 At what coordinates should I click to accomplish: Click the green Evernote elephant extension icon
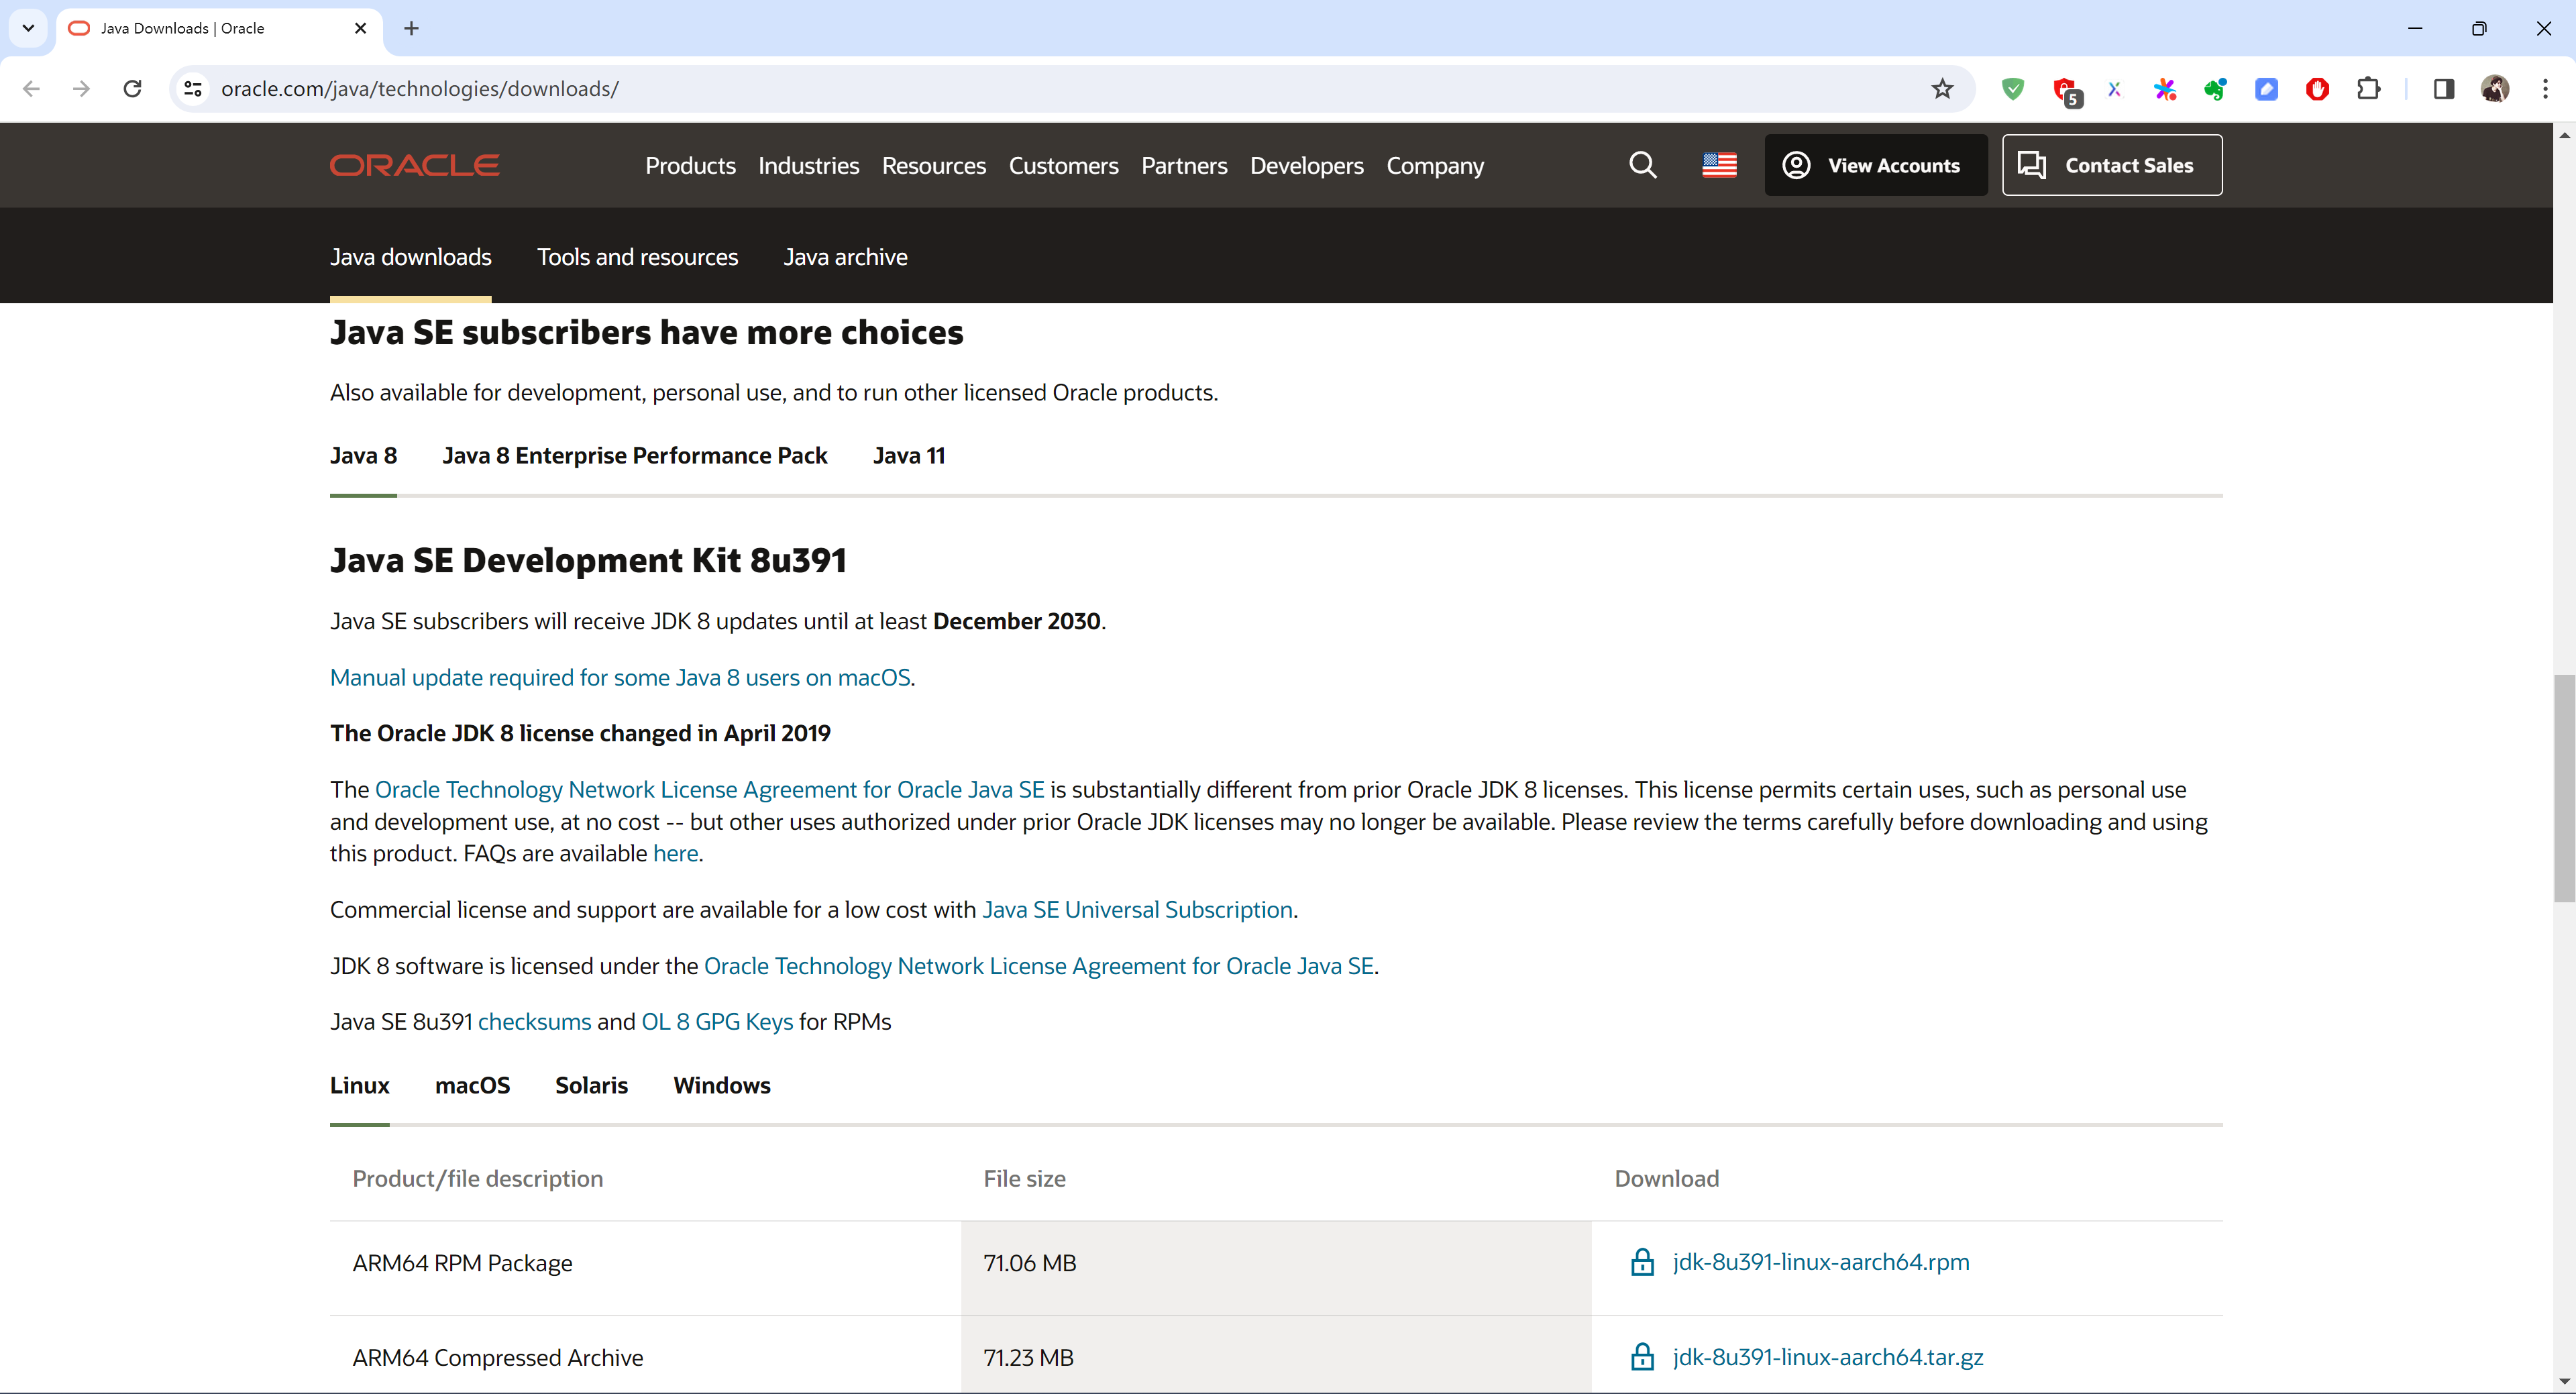(2216, 89)
